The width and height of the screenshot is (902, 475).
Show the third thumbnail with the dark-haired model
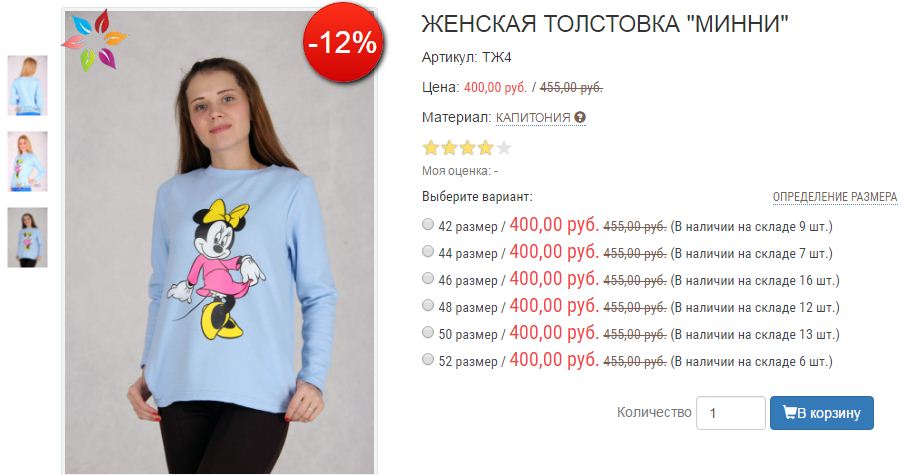coord(28,238)
